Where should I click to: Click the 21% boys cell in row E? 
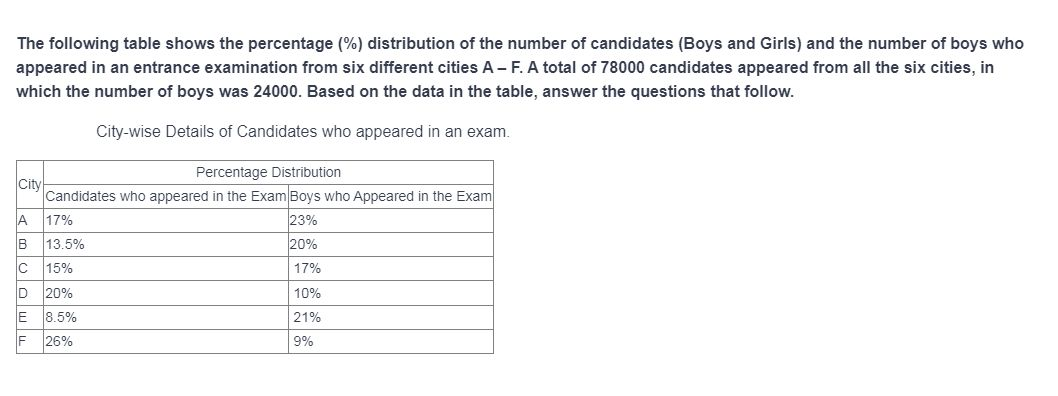tap(391, 317)
